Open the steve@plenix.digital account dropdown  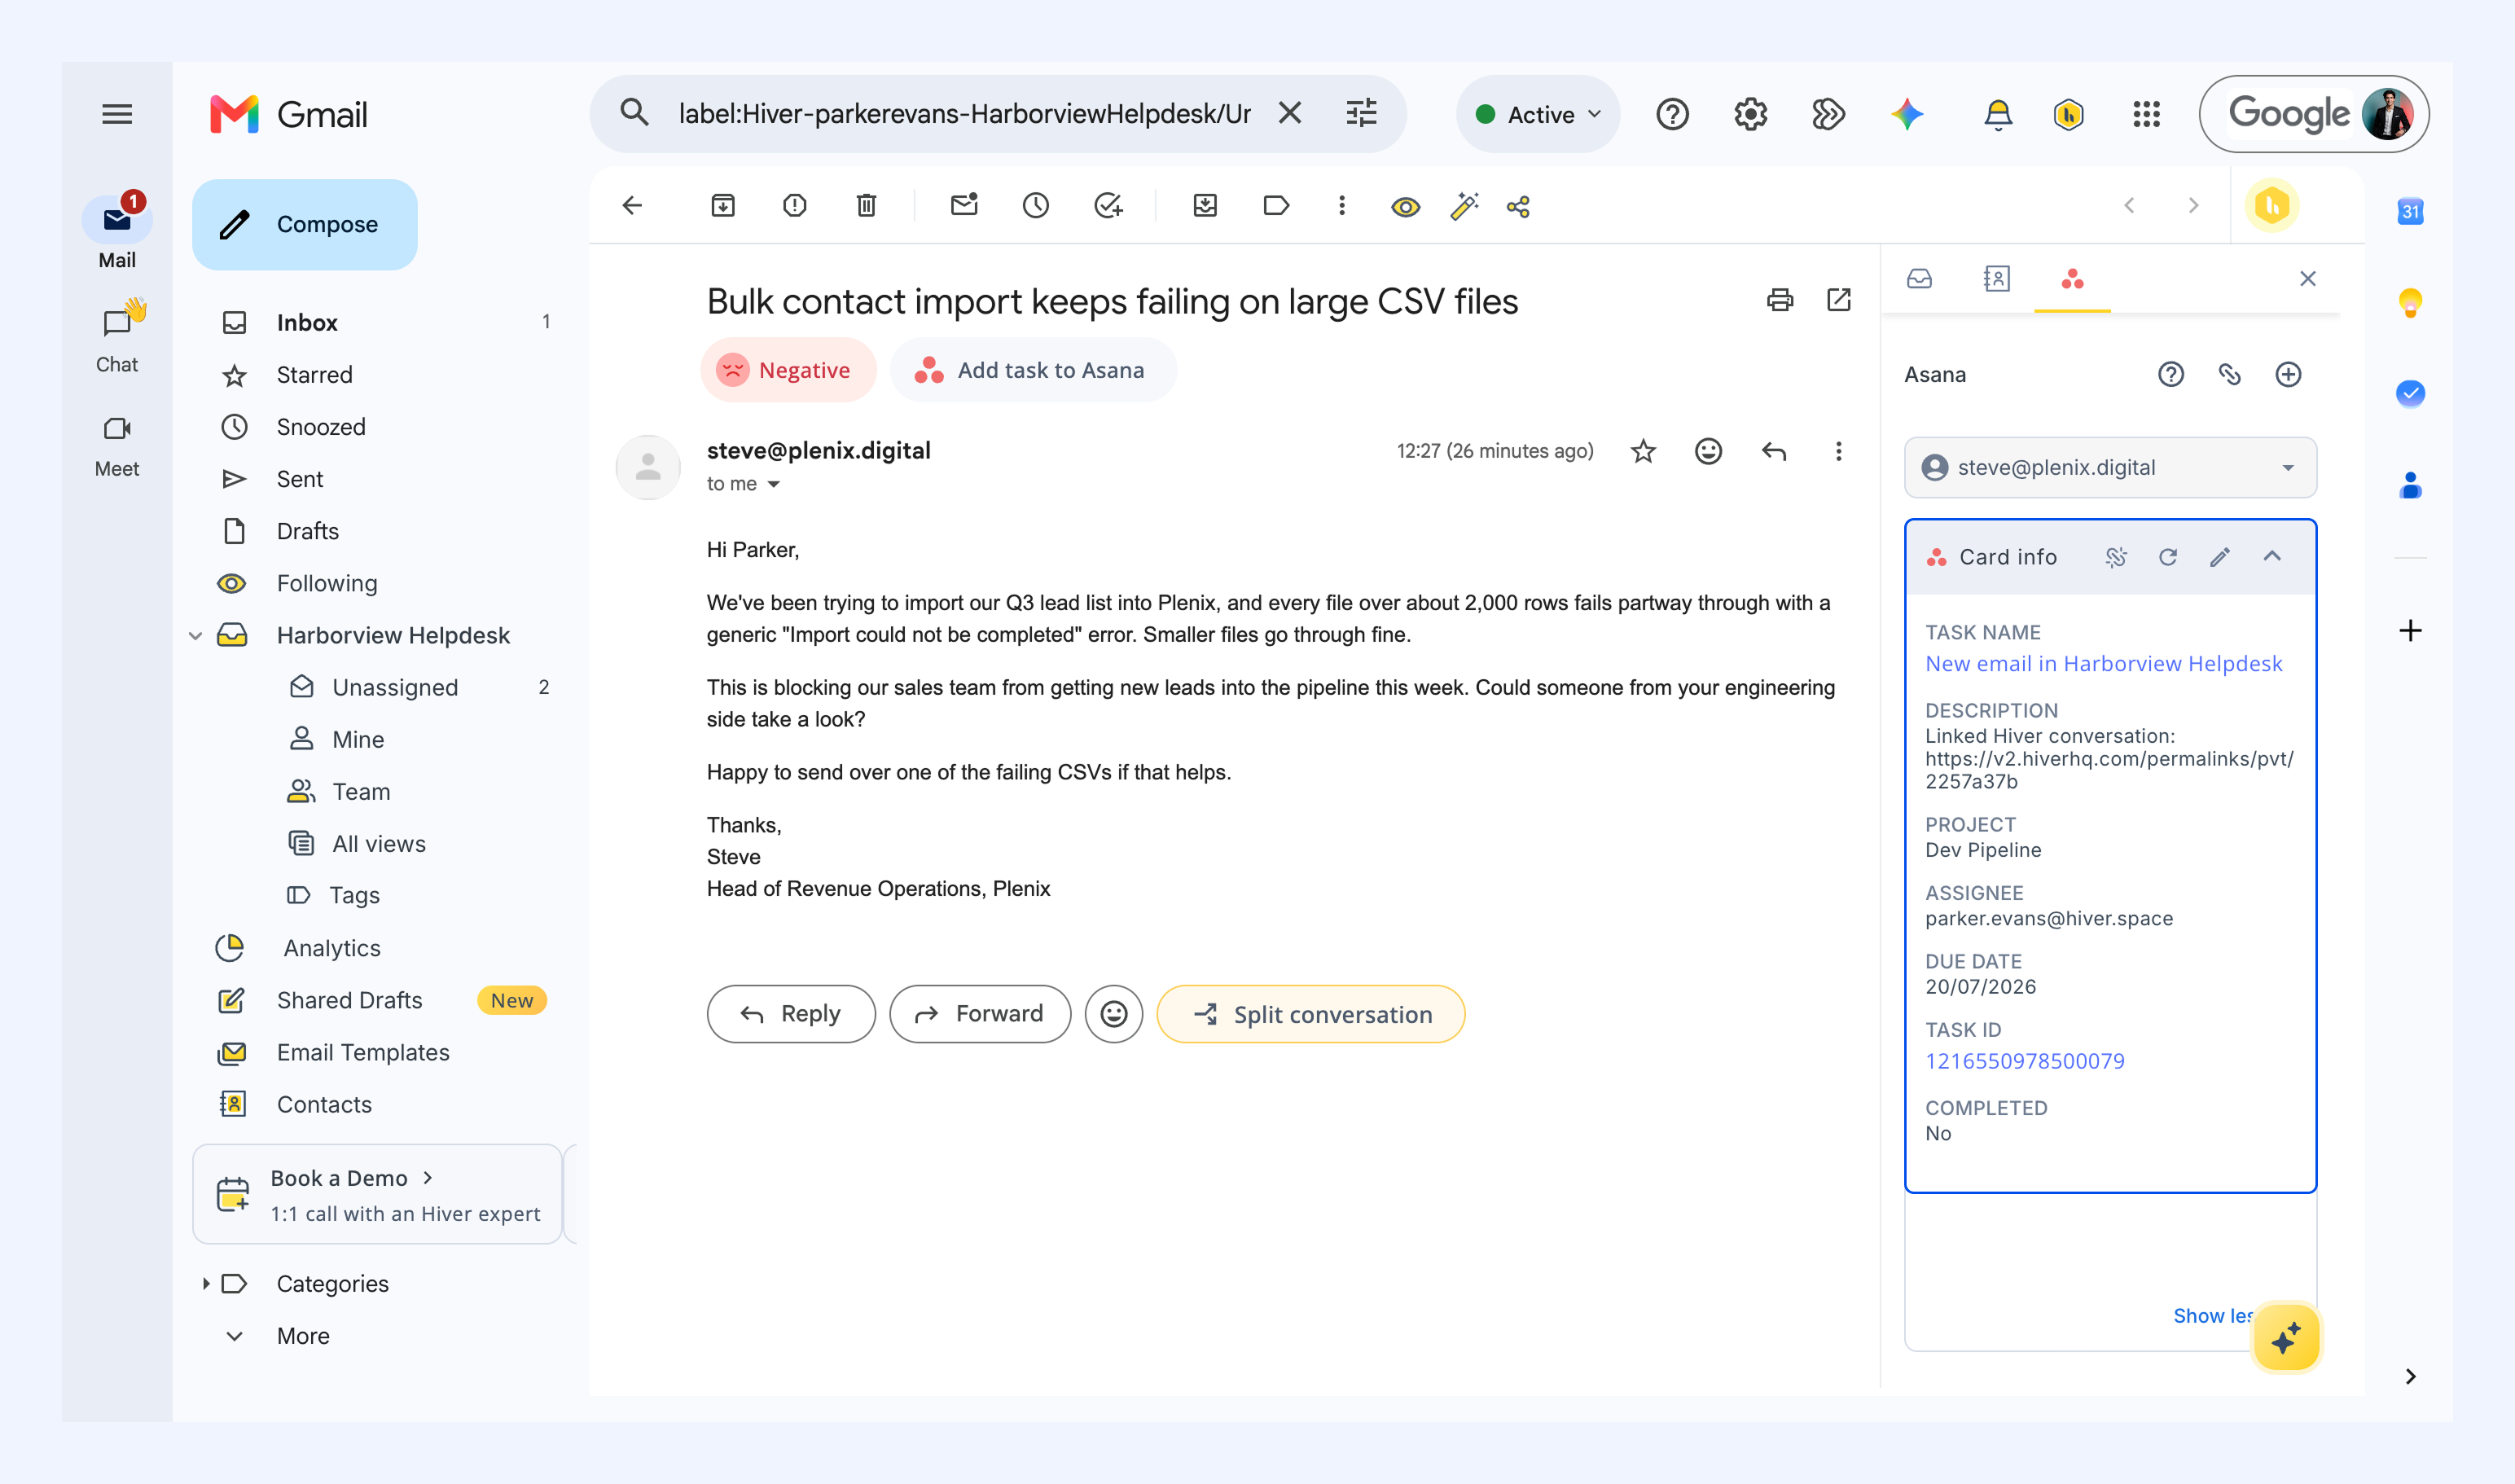[x=2110, y=467]
